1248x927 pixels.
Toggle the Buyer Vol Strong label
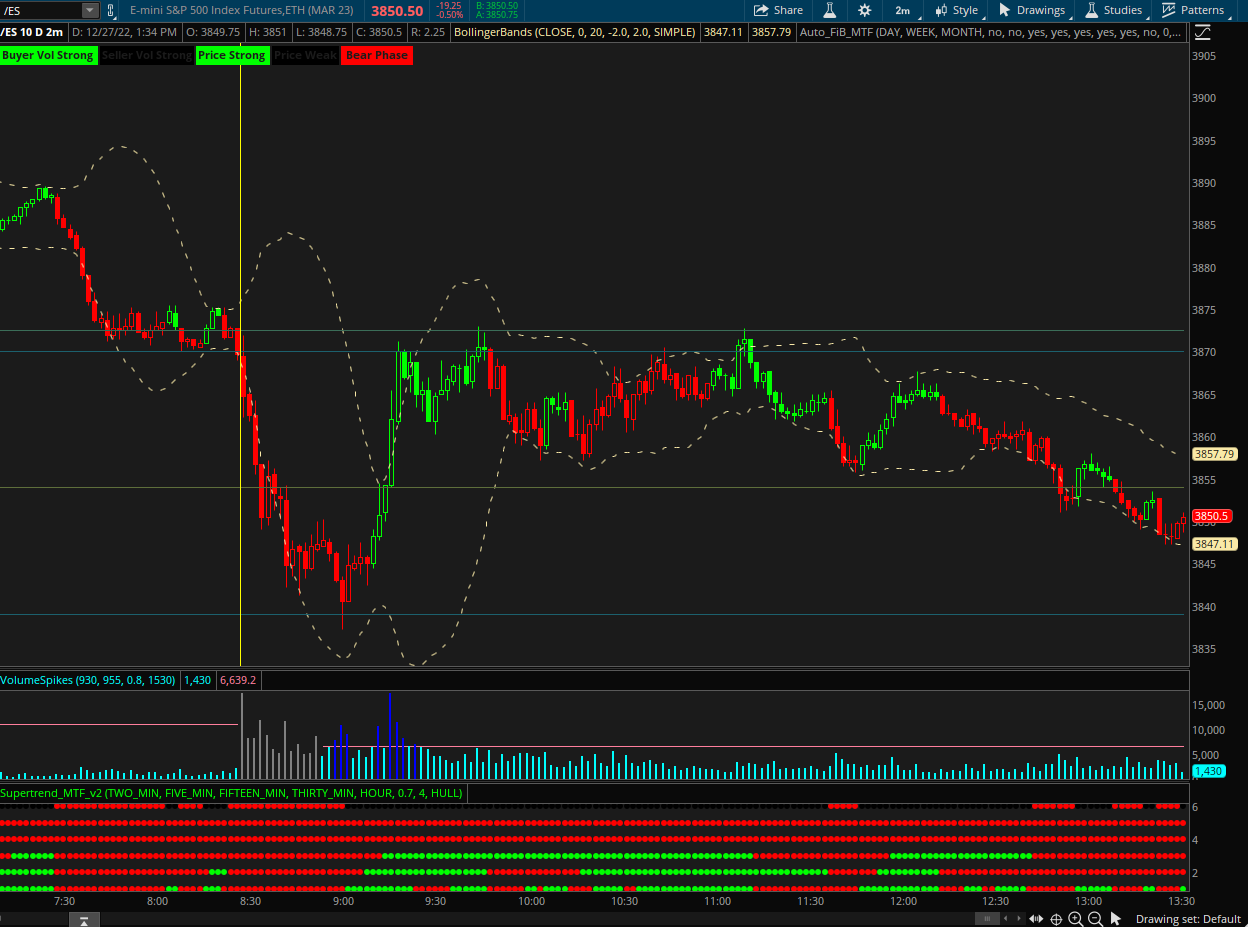(x=48, y=55)
